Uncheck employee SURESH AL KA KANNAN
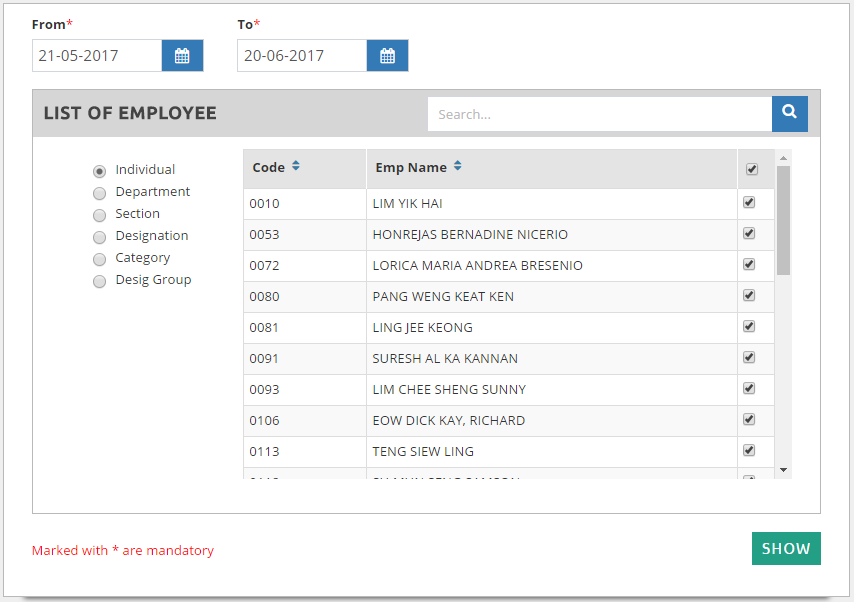854x602 pixels. point(749,358)
